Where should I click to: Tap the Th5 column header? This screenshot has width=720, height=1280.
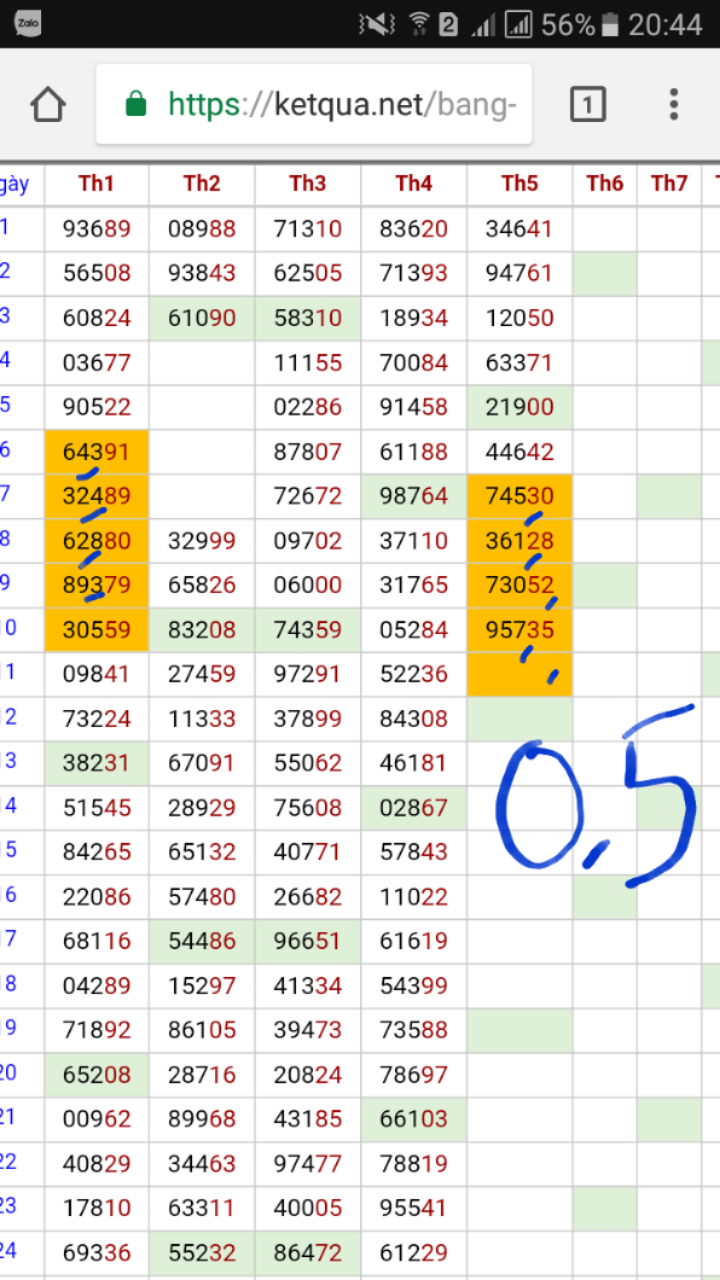pos(520,184)
